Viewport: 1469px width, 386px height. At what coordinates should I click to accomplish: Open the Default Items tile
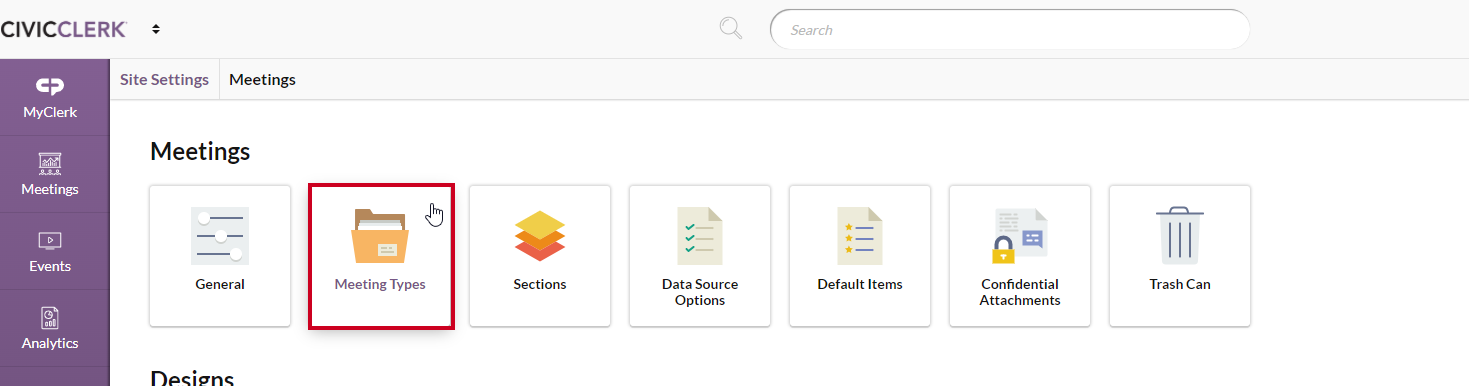coord(860,255)
